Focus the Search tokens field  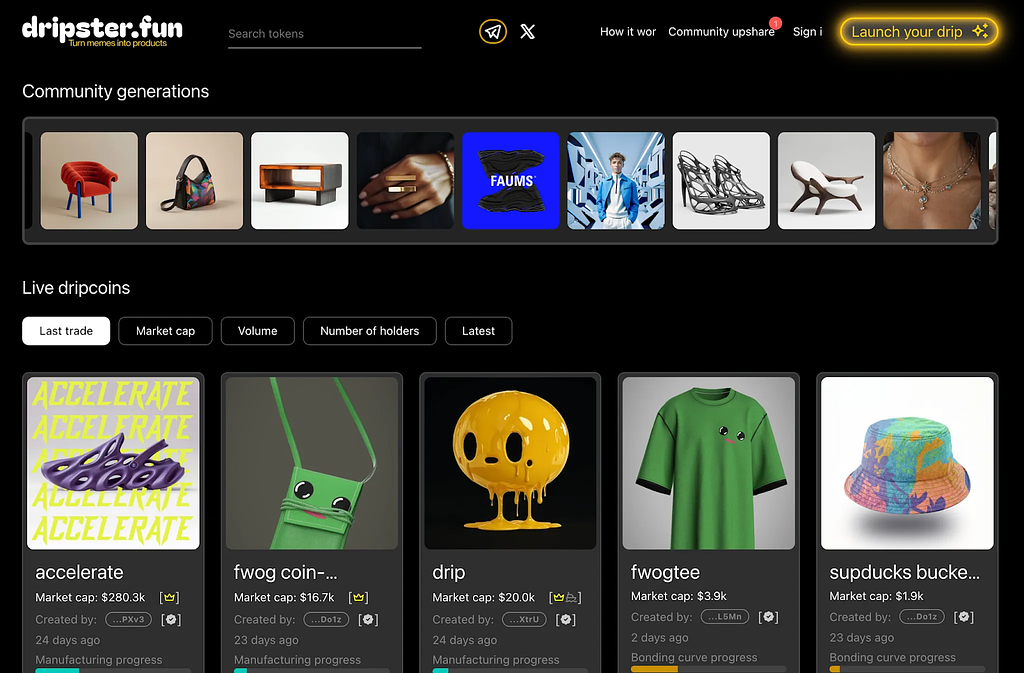tap(324, 34)
